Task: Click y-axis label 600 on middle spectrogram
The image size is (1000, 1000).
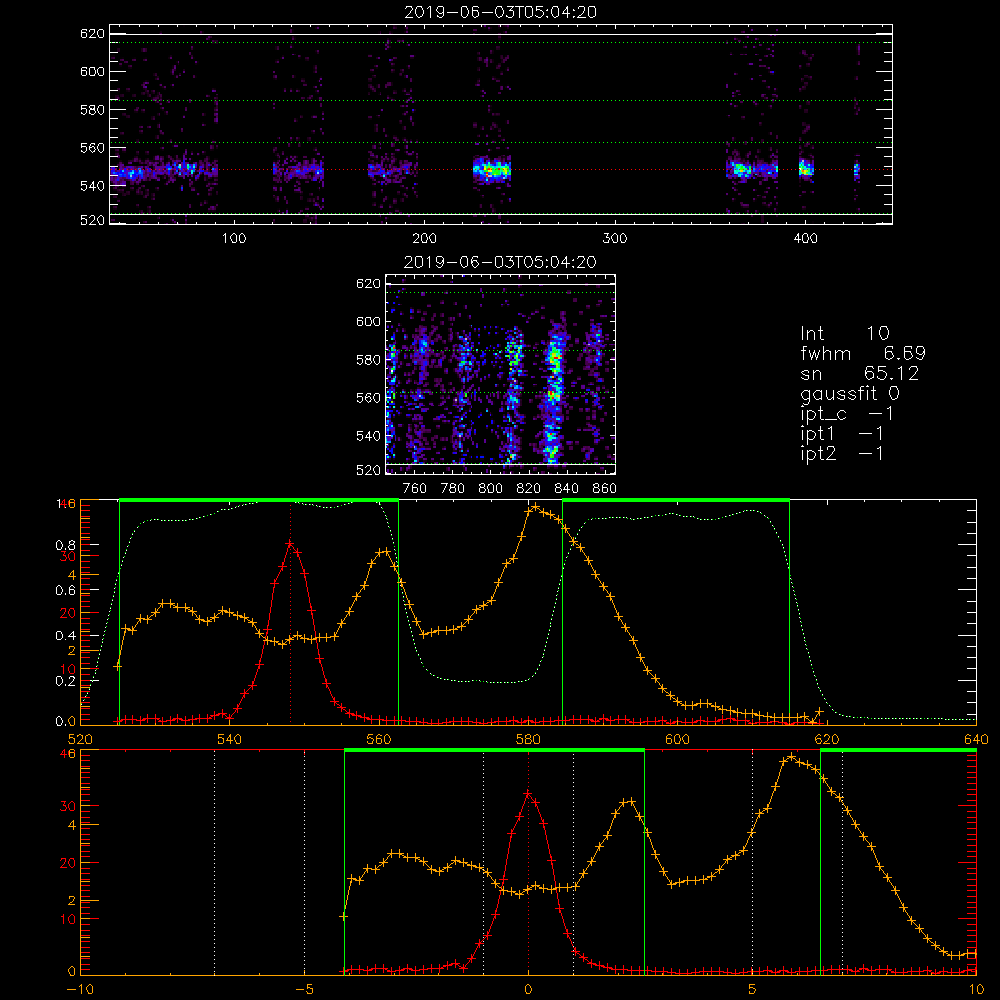Action: 368,321
